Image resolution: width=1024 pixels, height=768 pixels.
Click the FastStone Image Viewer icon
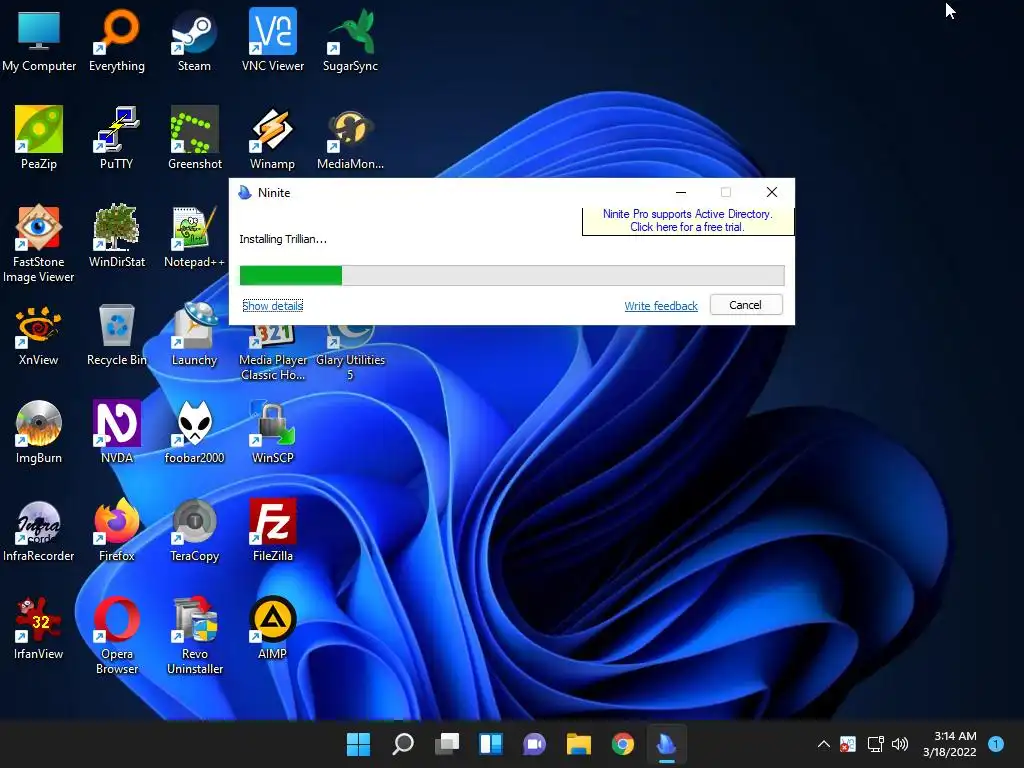39,244
